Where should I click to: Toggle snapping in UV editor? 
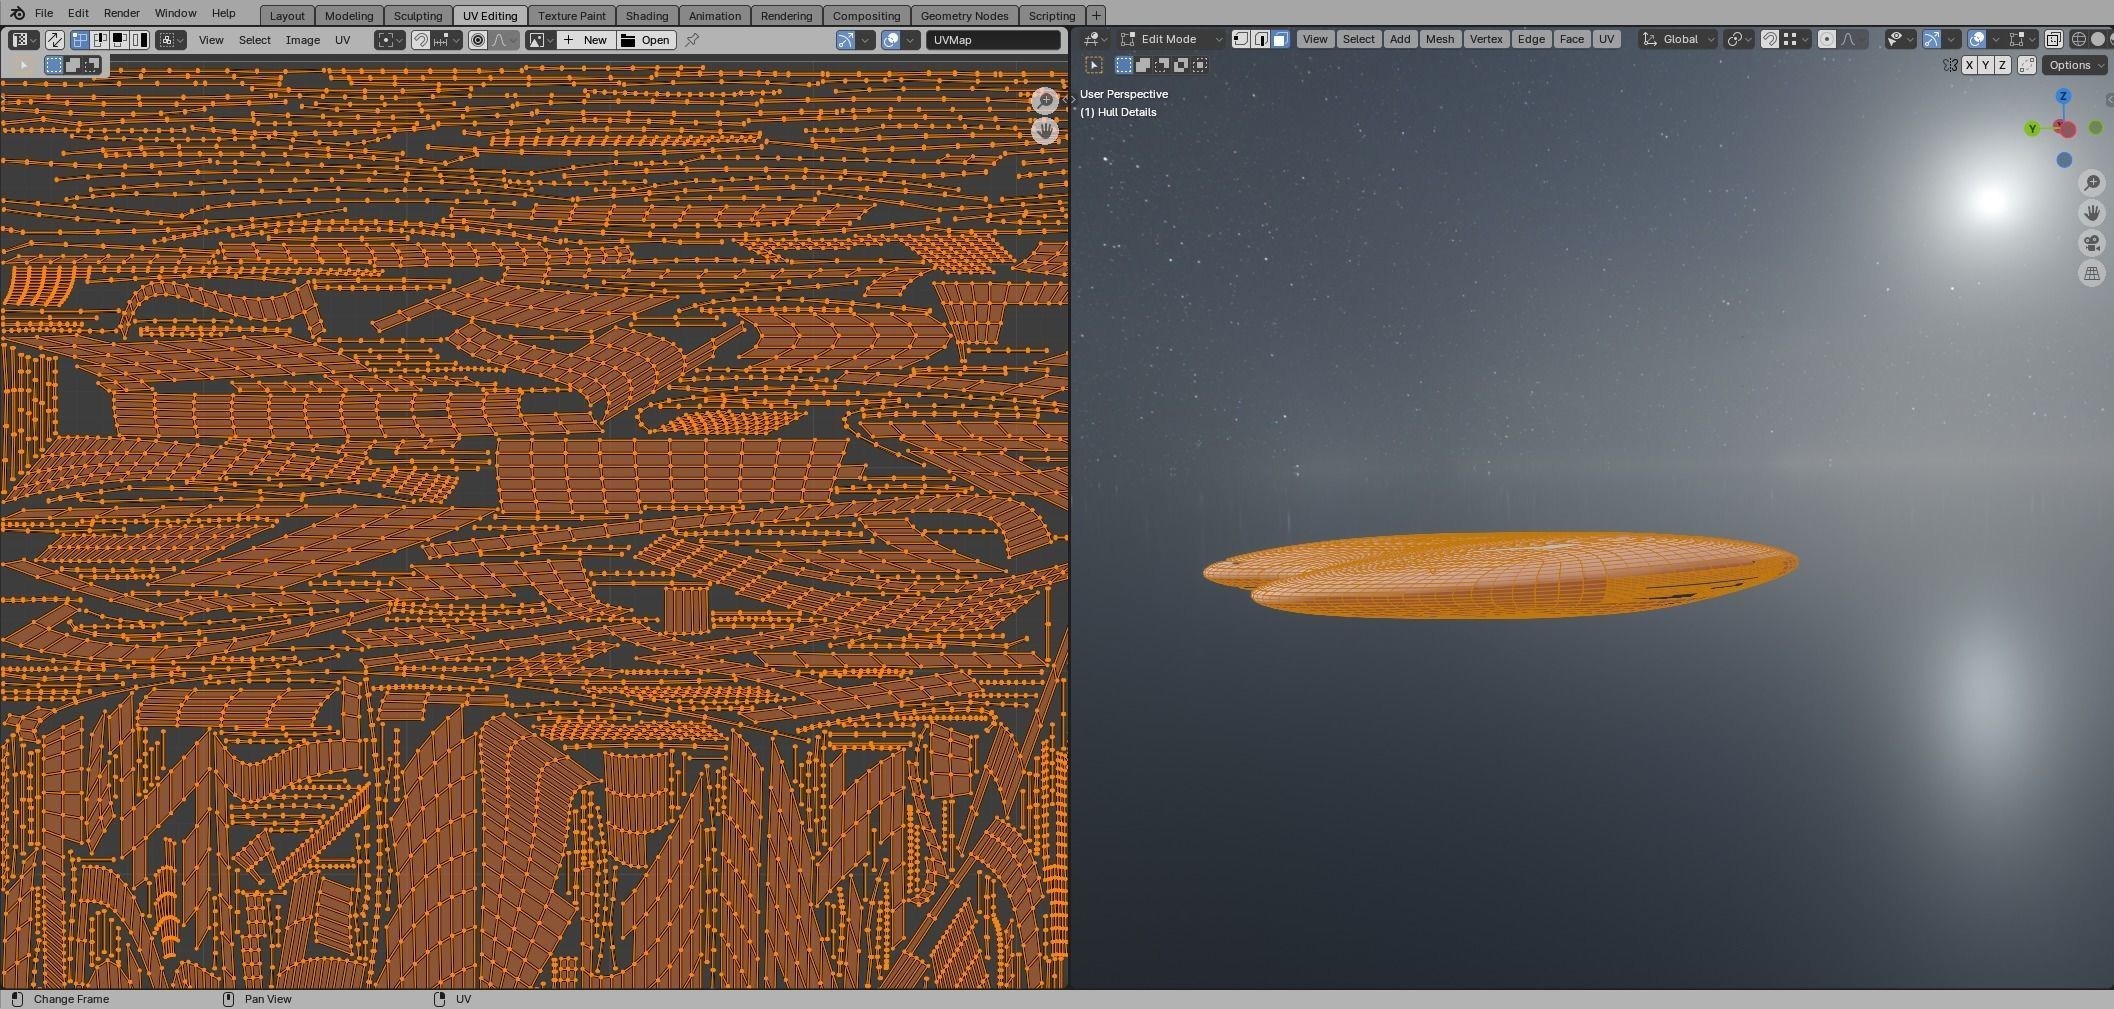[x=421, y=40]
